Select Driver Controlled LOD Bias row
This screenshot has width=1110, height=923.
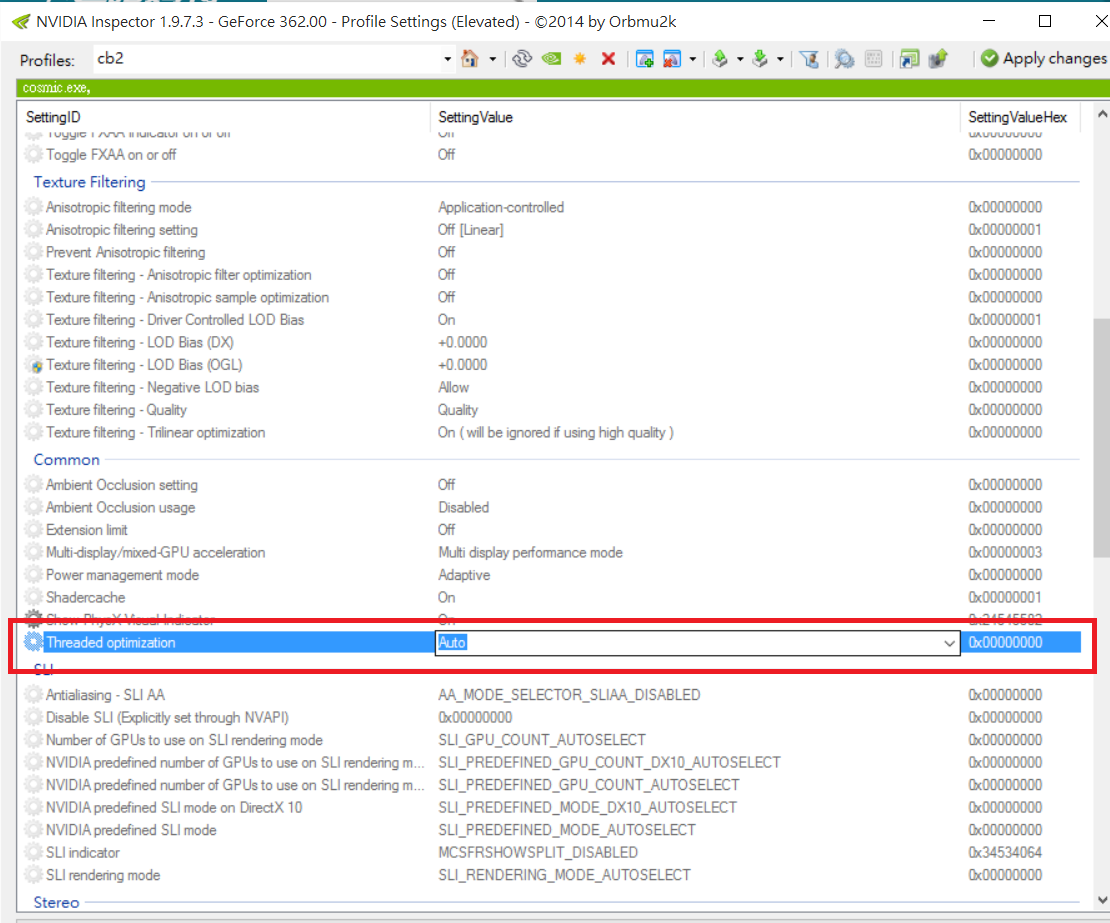pyautogui.click(x=551, y=320)
